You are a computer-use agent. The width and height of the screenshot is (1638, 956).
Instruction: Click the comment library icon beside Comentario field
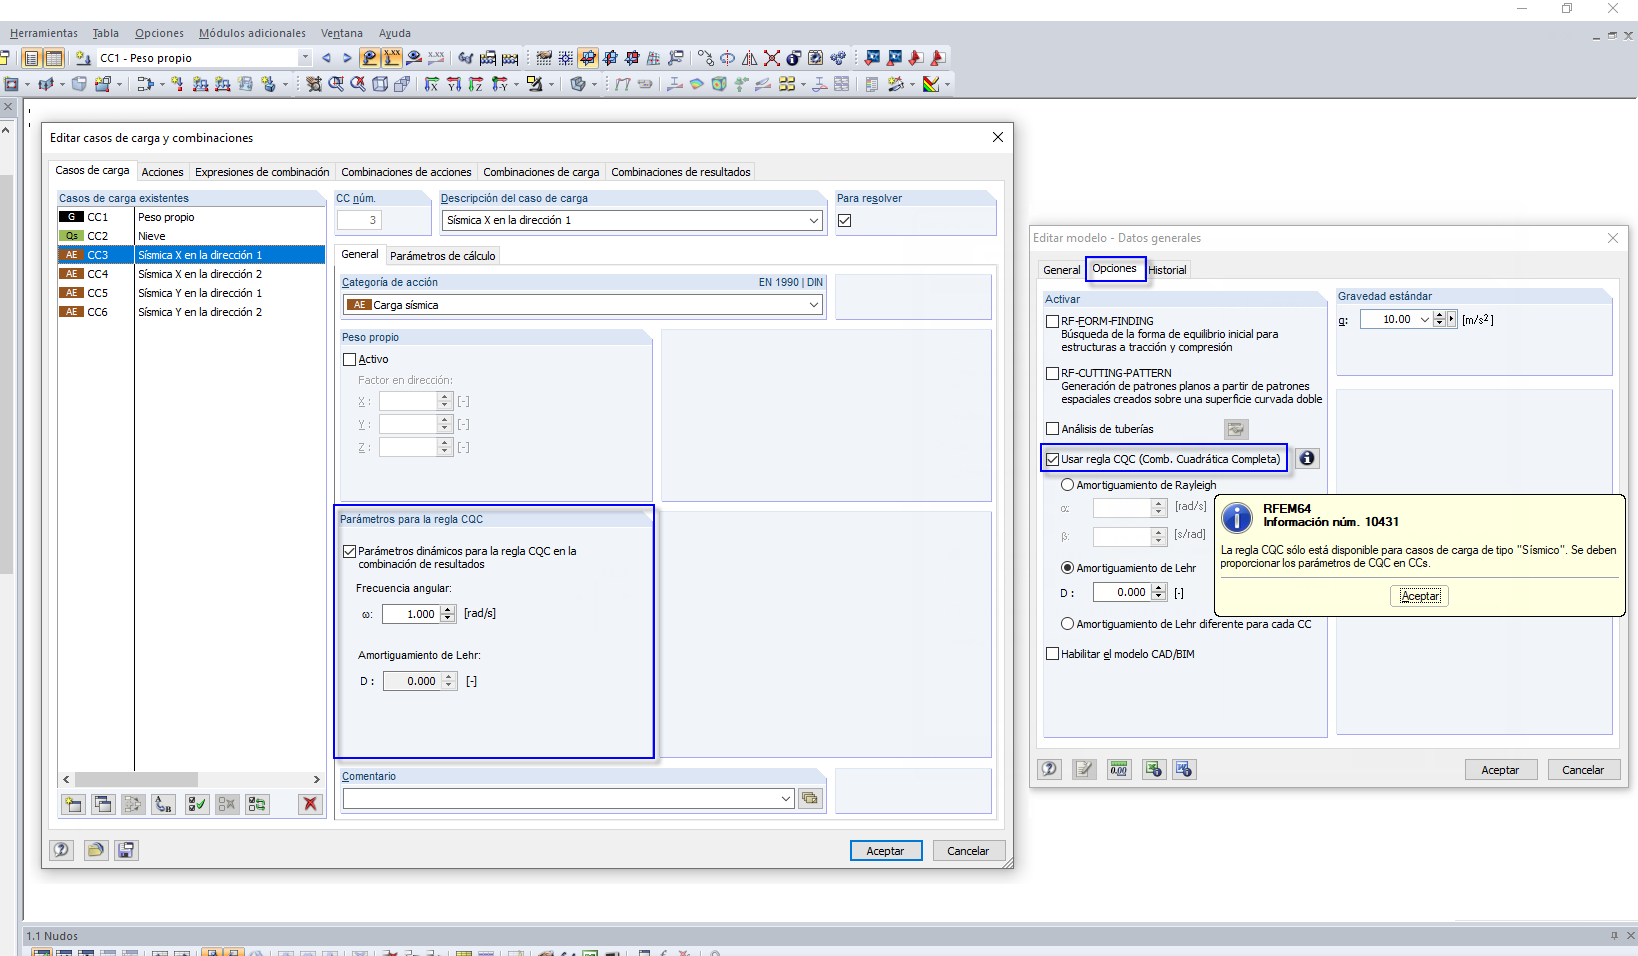pyautogui.click(x=810, y=798)
